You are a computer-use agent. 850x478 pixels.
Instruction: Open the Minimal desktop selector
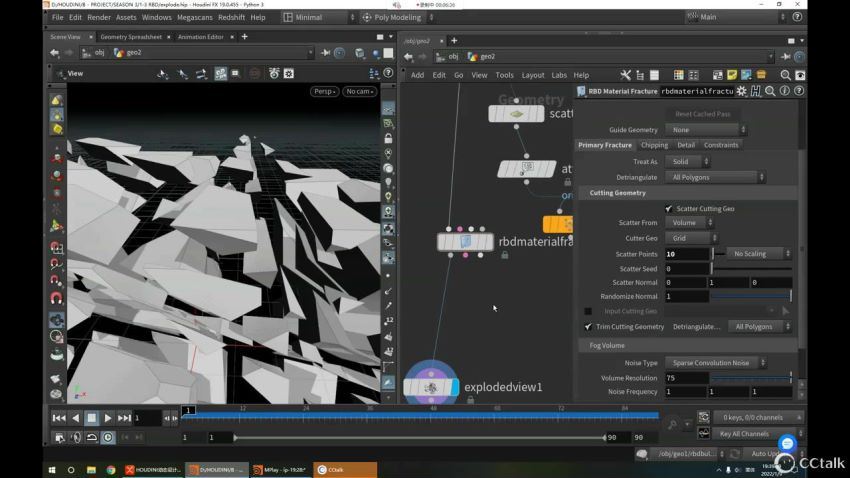319,17
